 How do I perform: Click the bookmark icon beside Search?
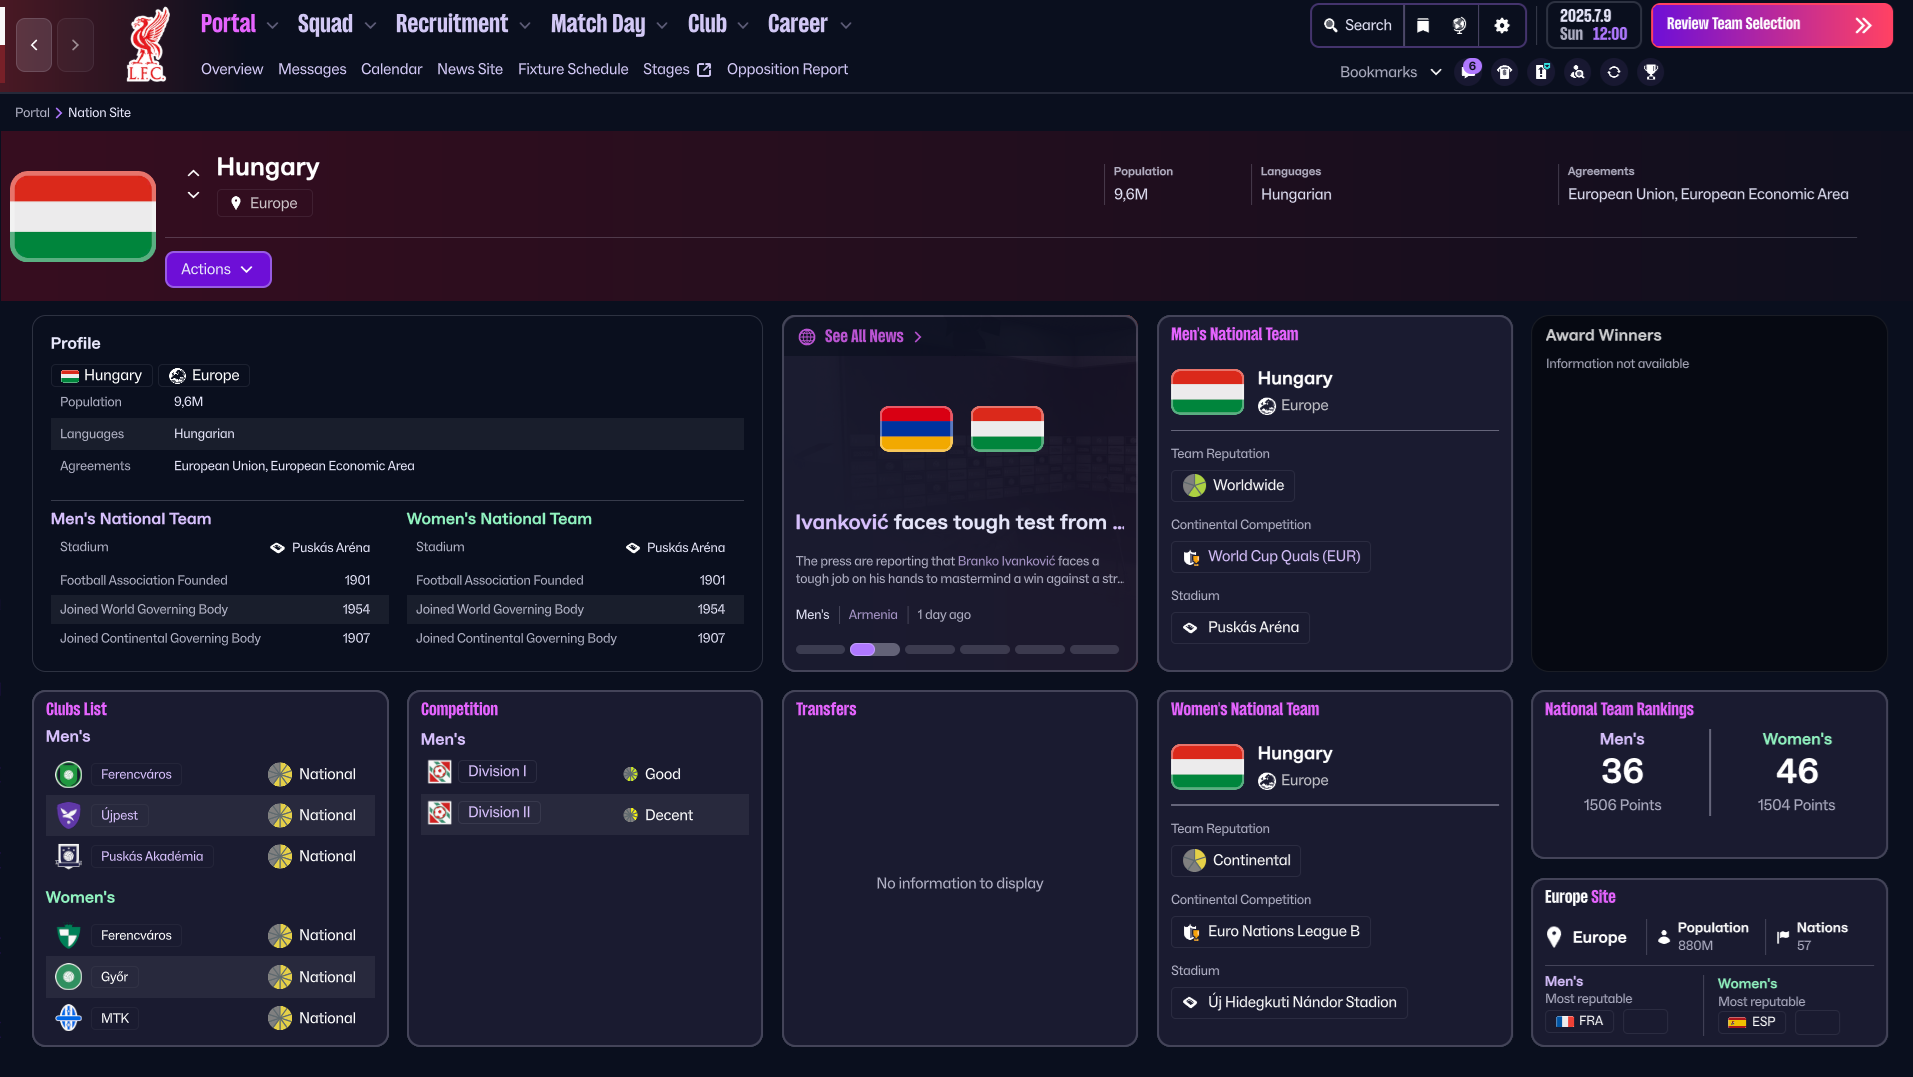(x=1423, y=26)
